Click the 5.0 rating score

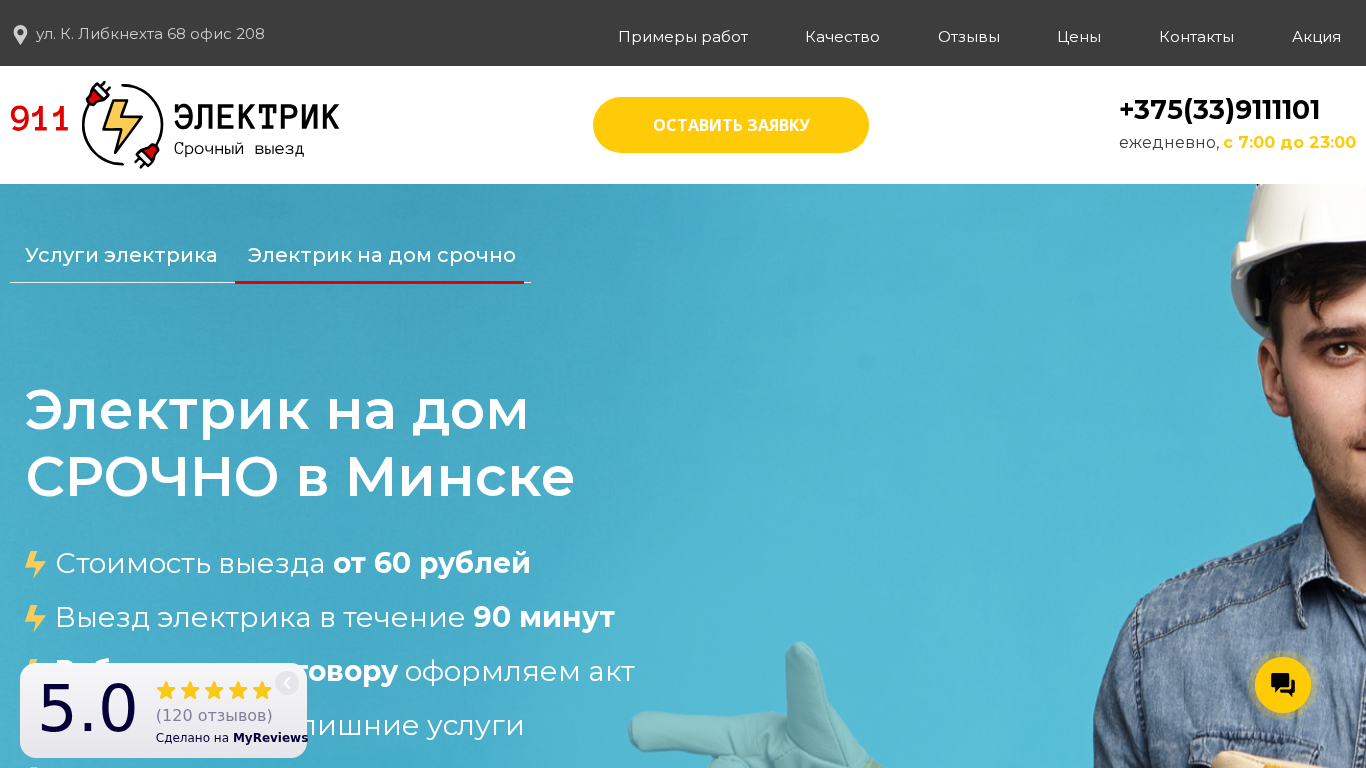coord(87,708)
